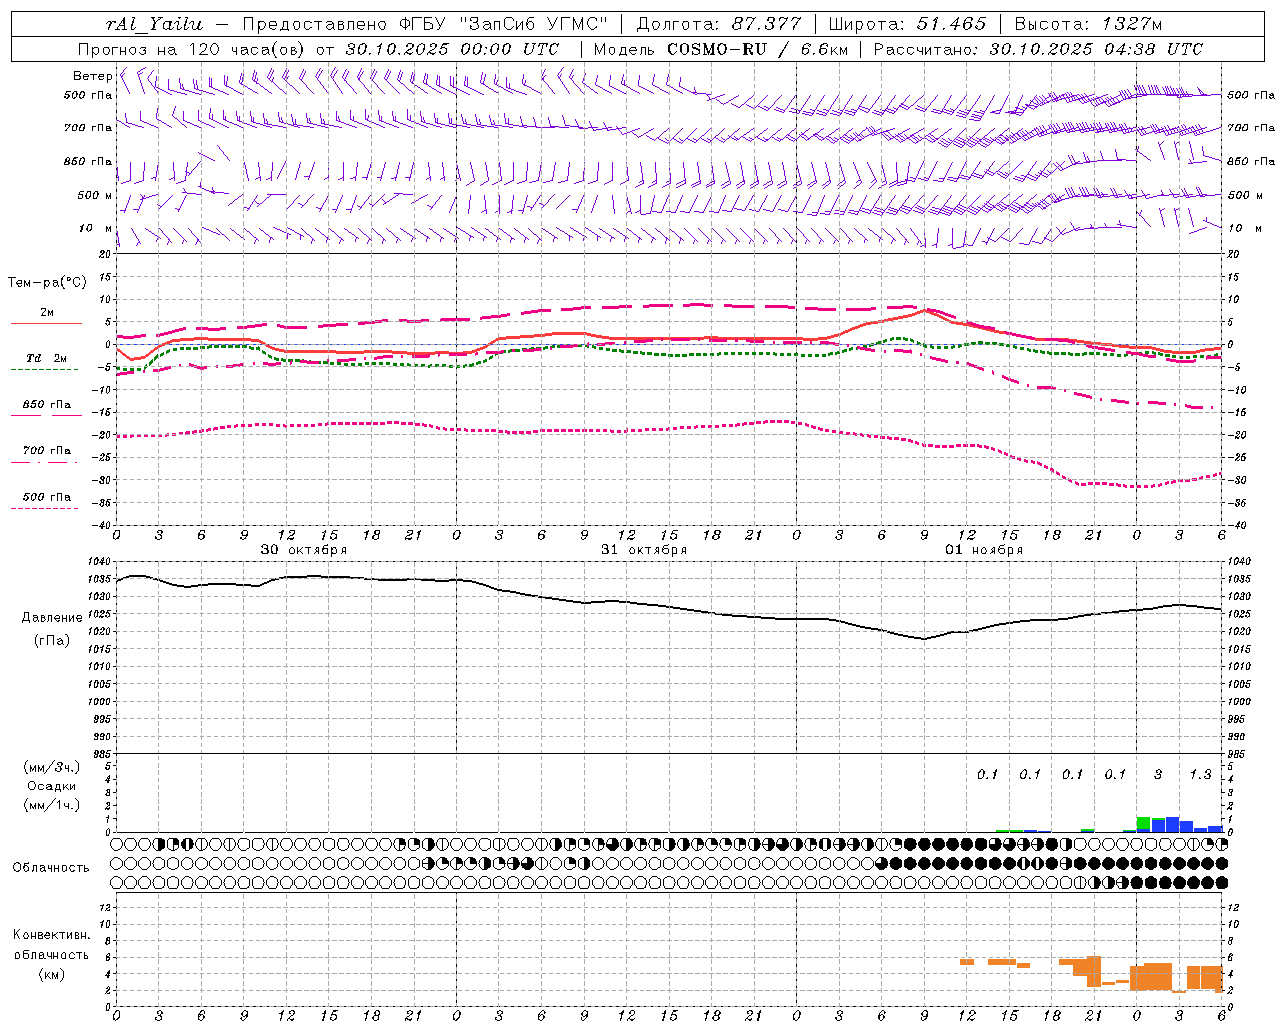Click the Конвективн. label
1280x1024 pixels.
52,935
